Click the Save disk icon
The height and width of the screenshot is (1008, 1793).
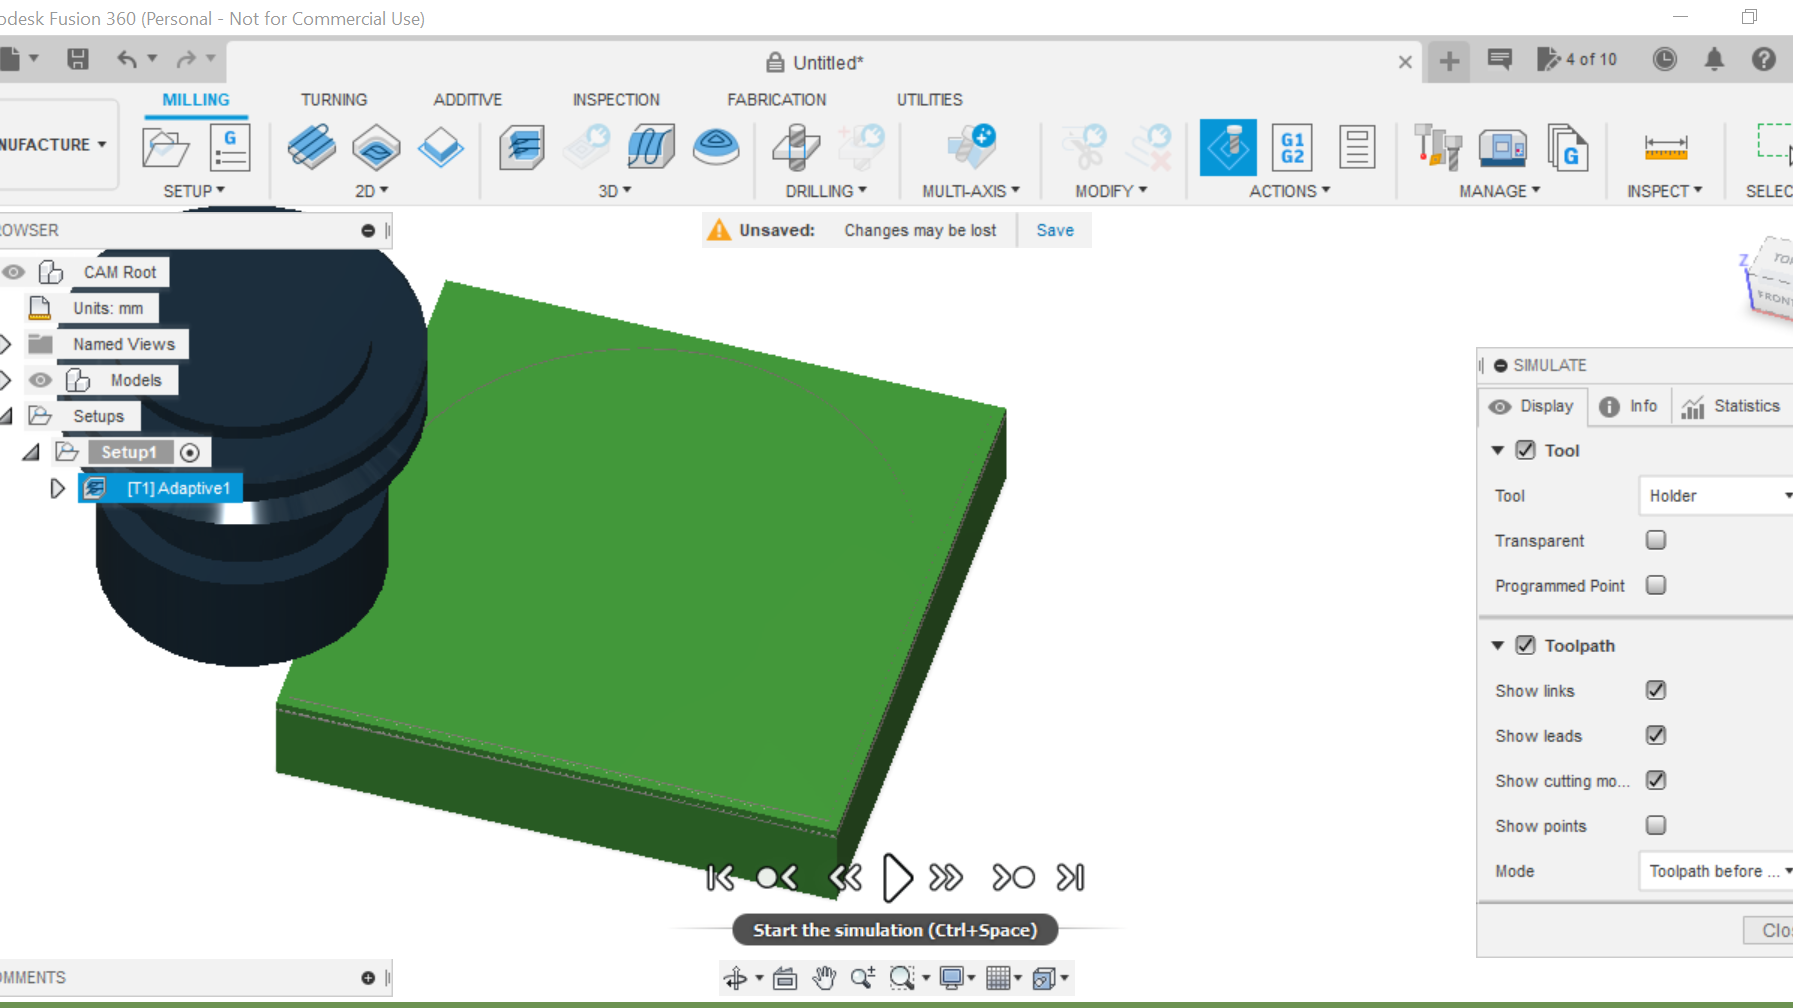[x=78, y=59]
